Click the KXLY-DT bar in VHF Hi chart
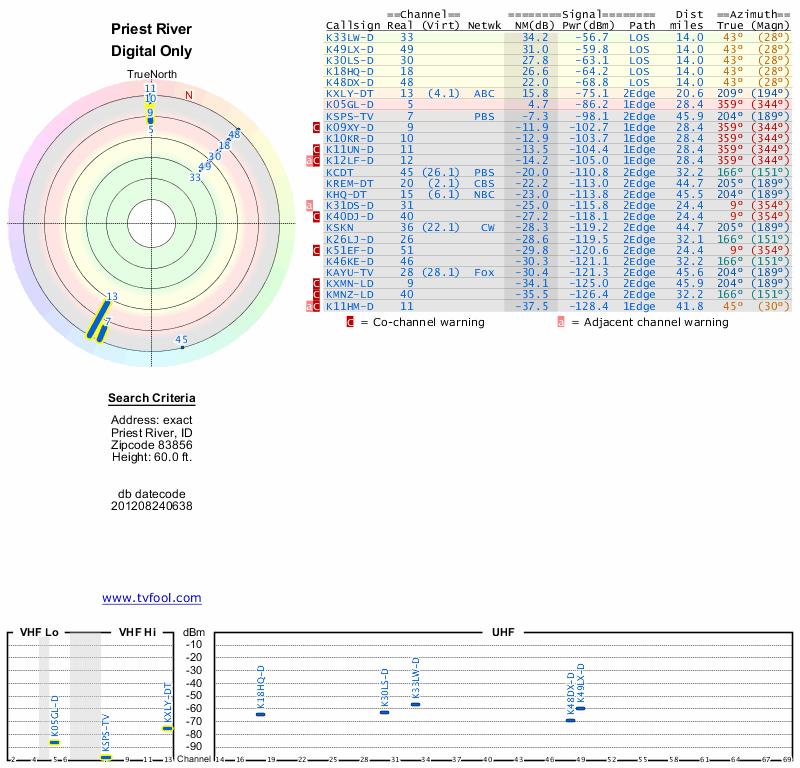The image size is (800, 768). [x=167, y=728]
